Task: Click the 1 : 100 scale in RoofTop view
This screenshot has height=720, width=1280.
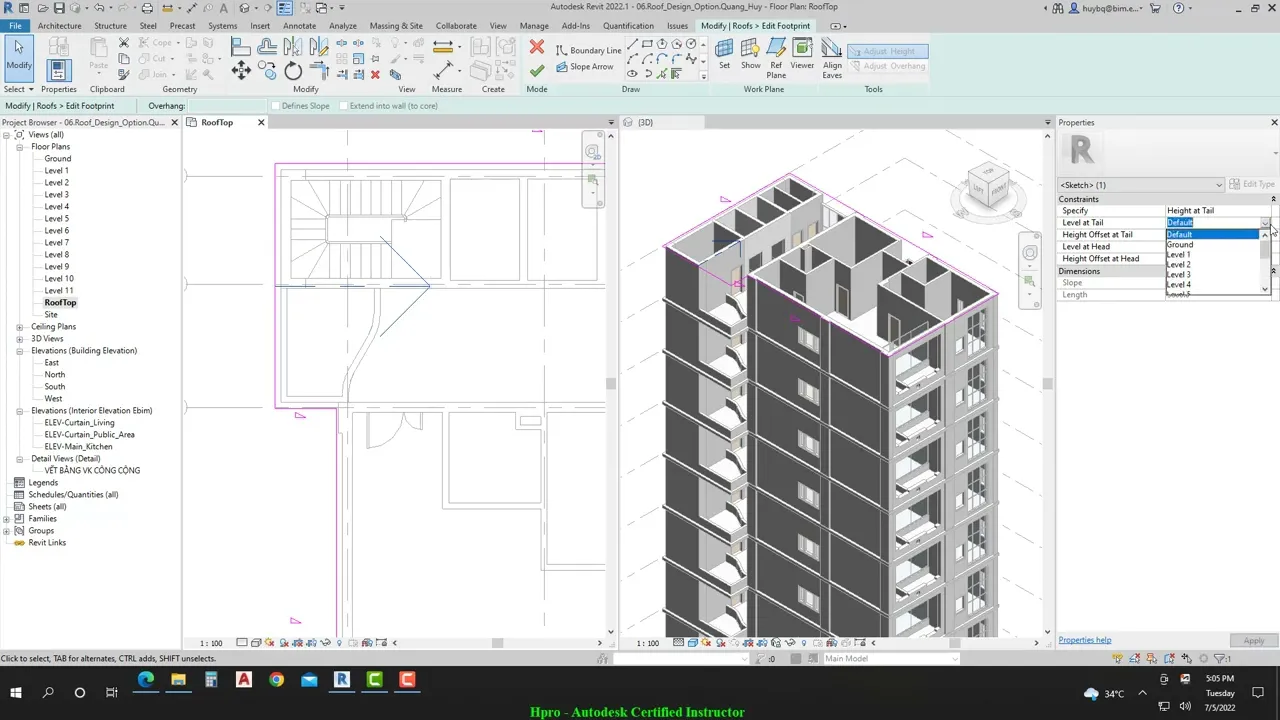Action: [211, 643]
